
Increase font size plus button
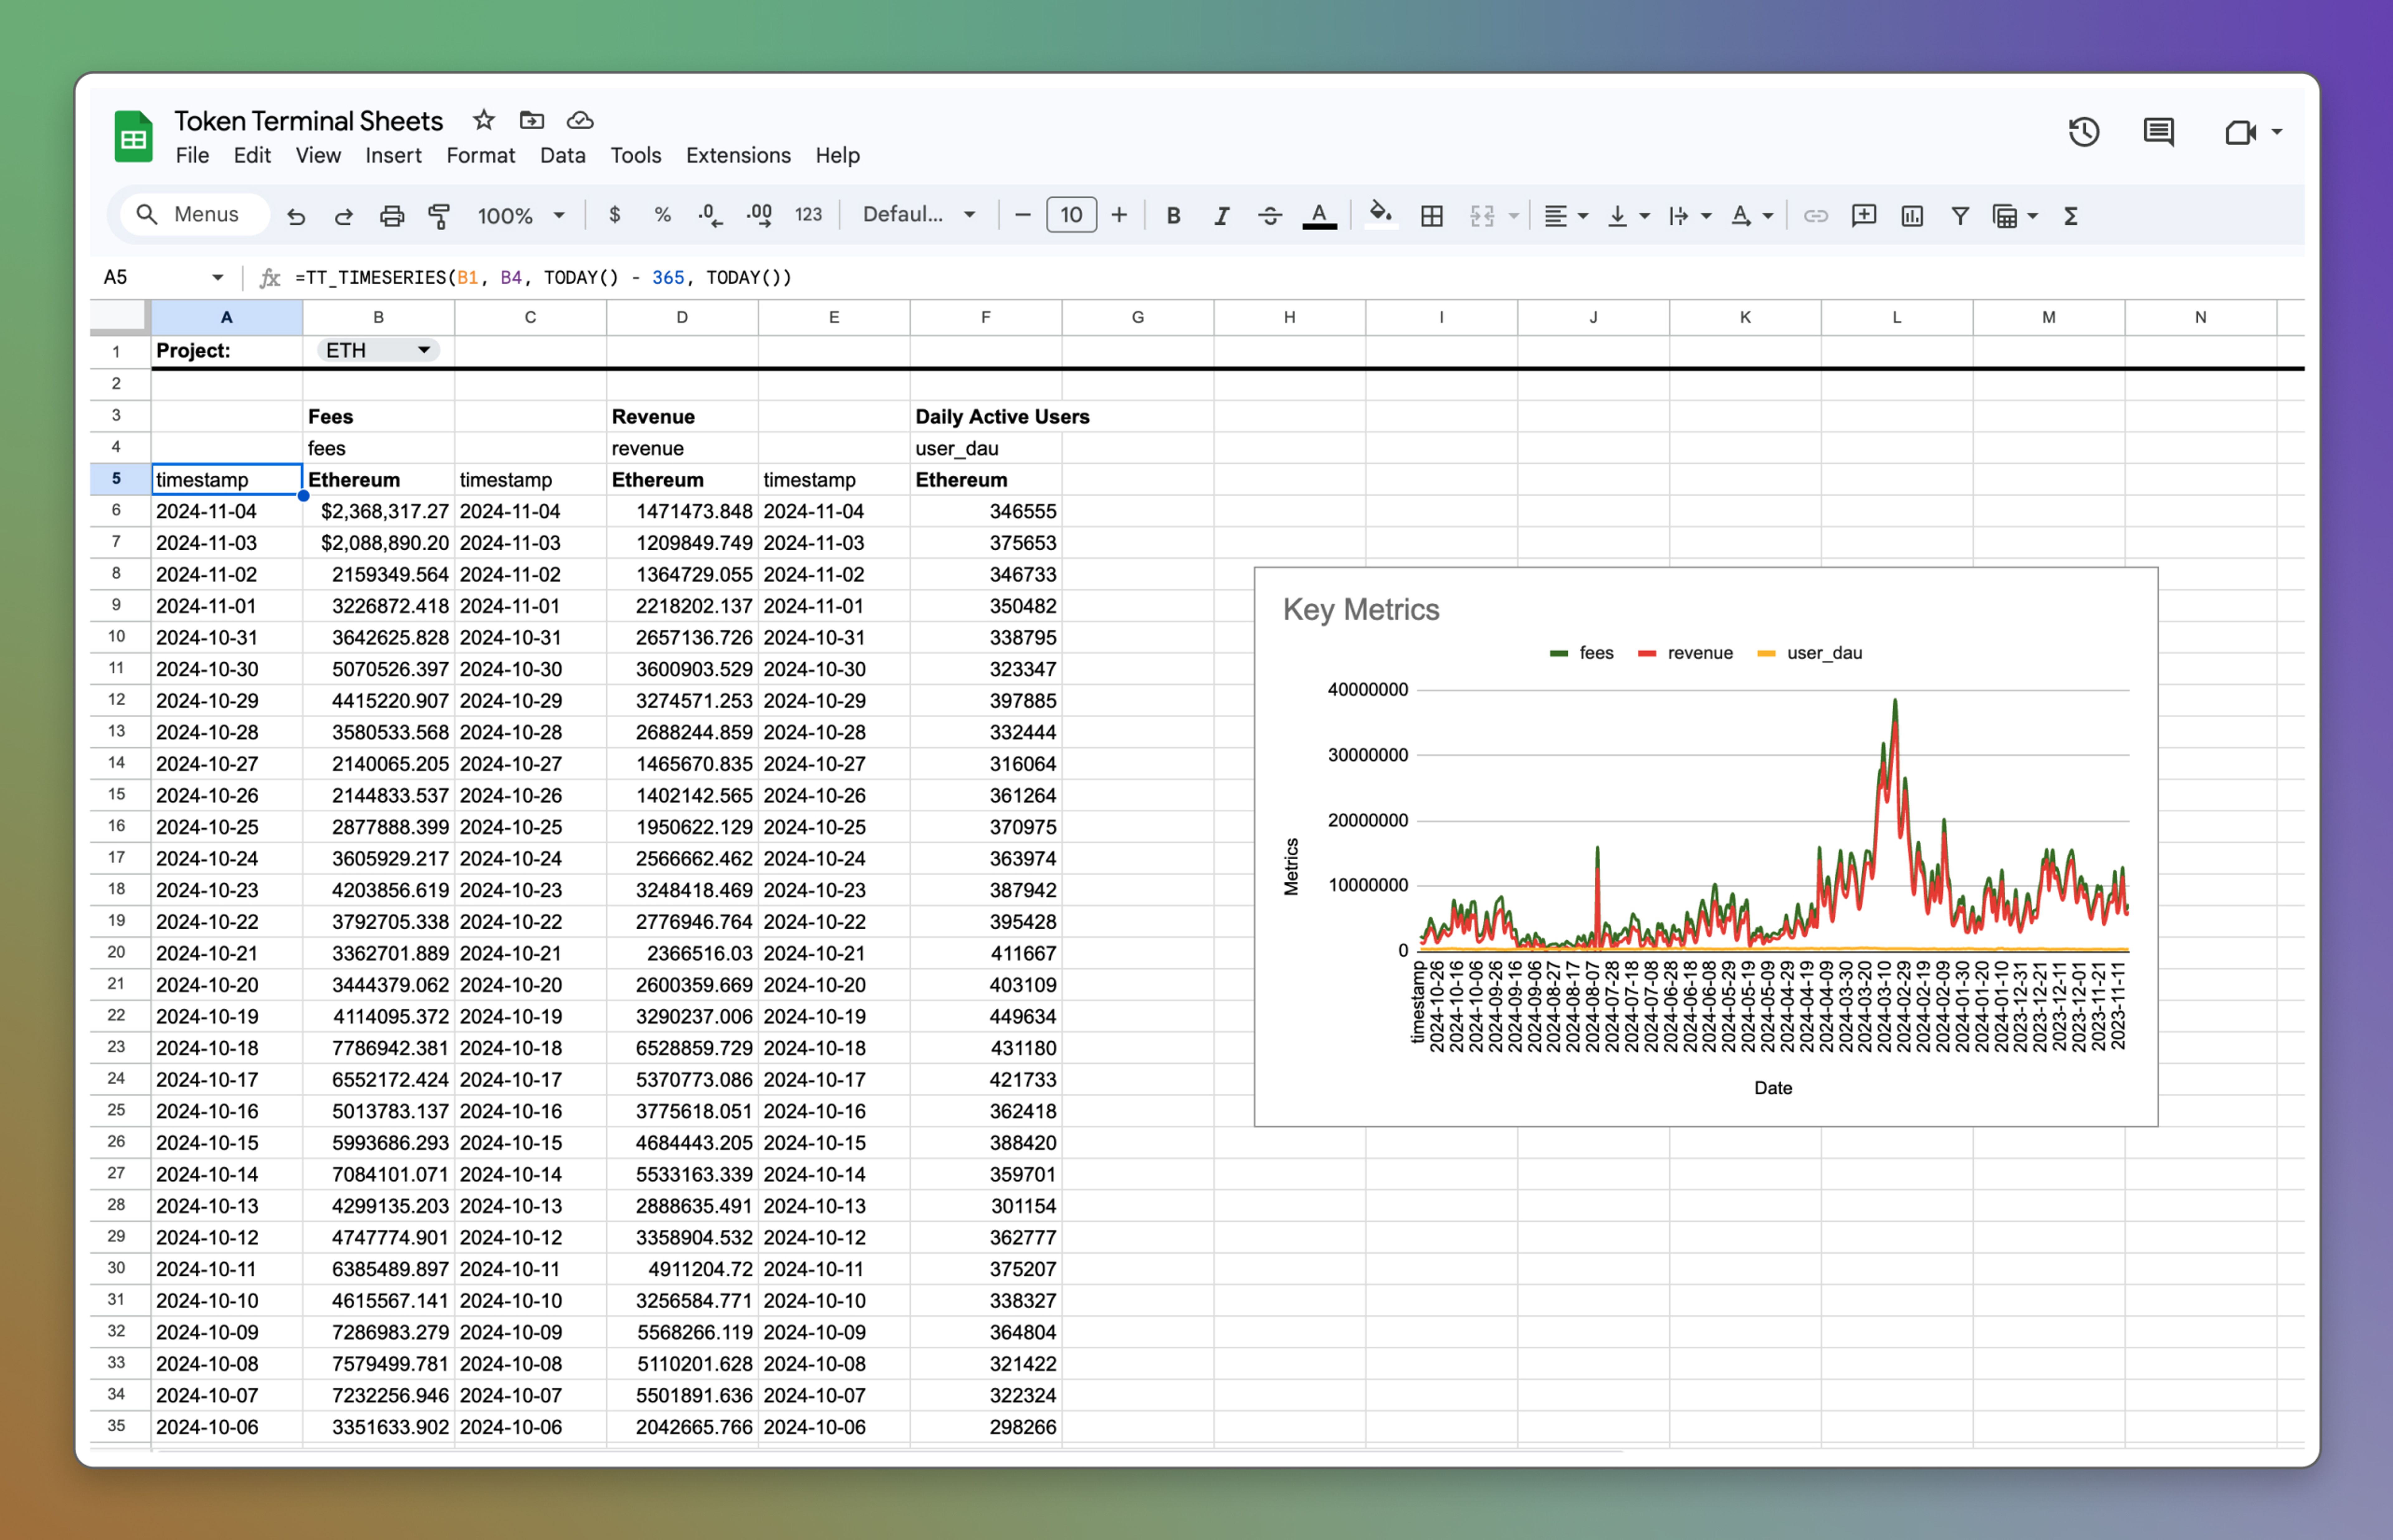[1119, 215]
